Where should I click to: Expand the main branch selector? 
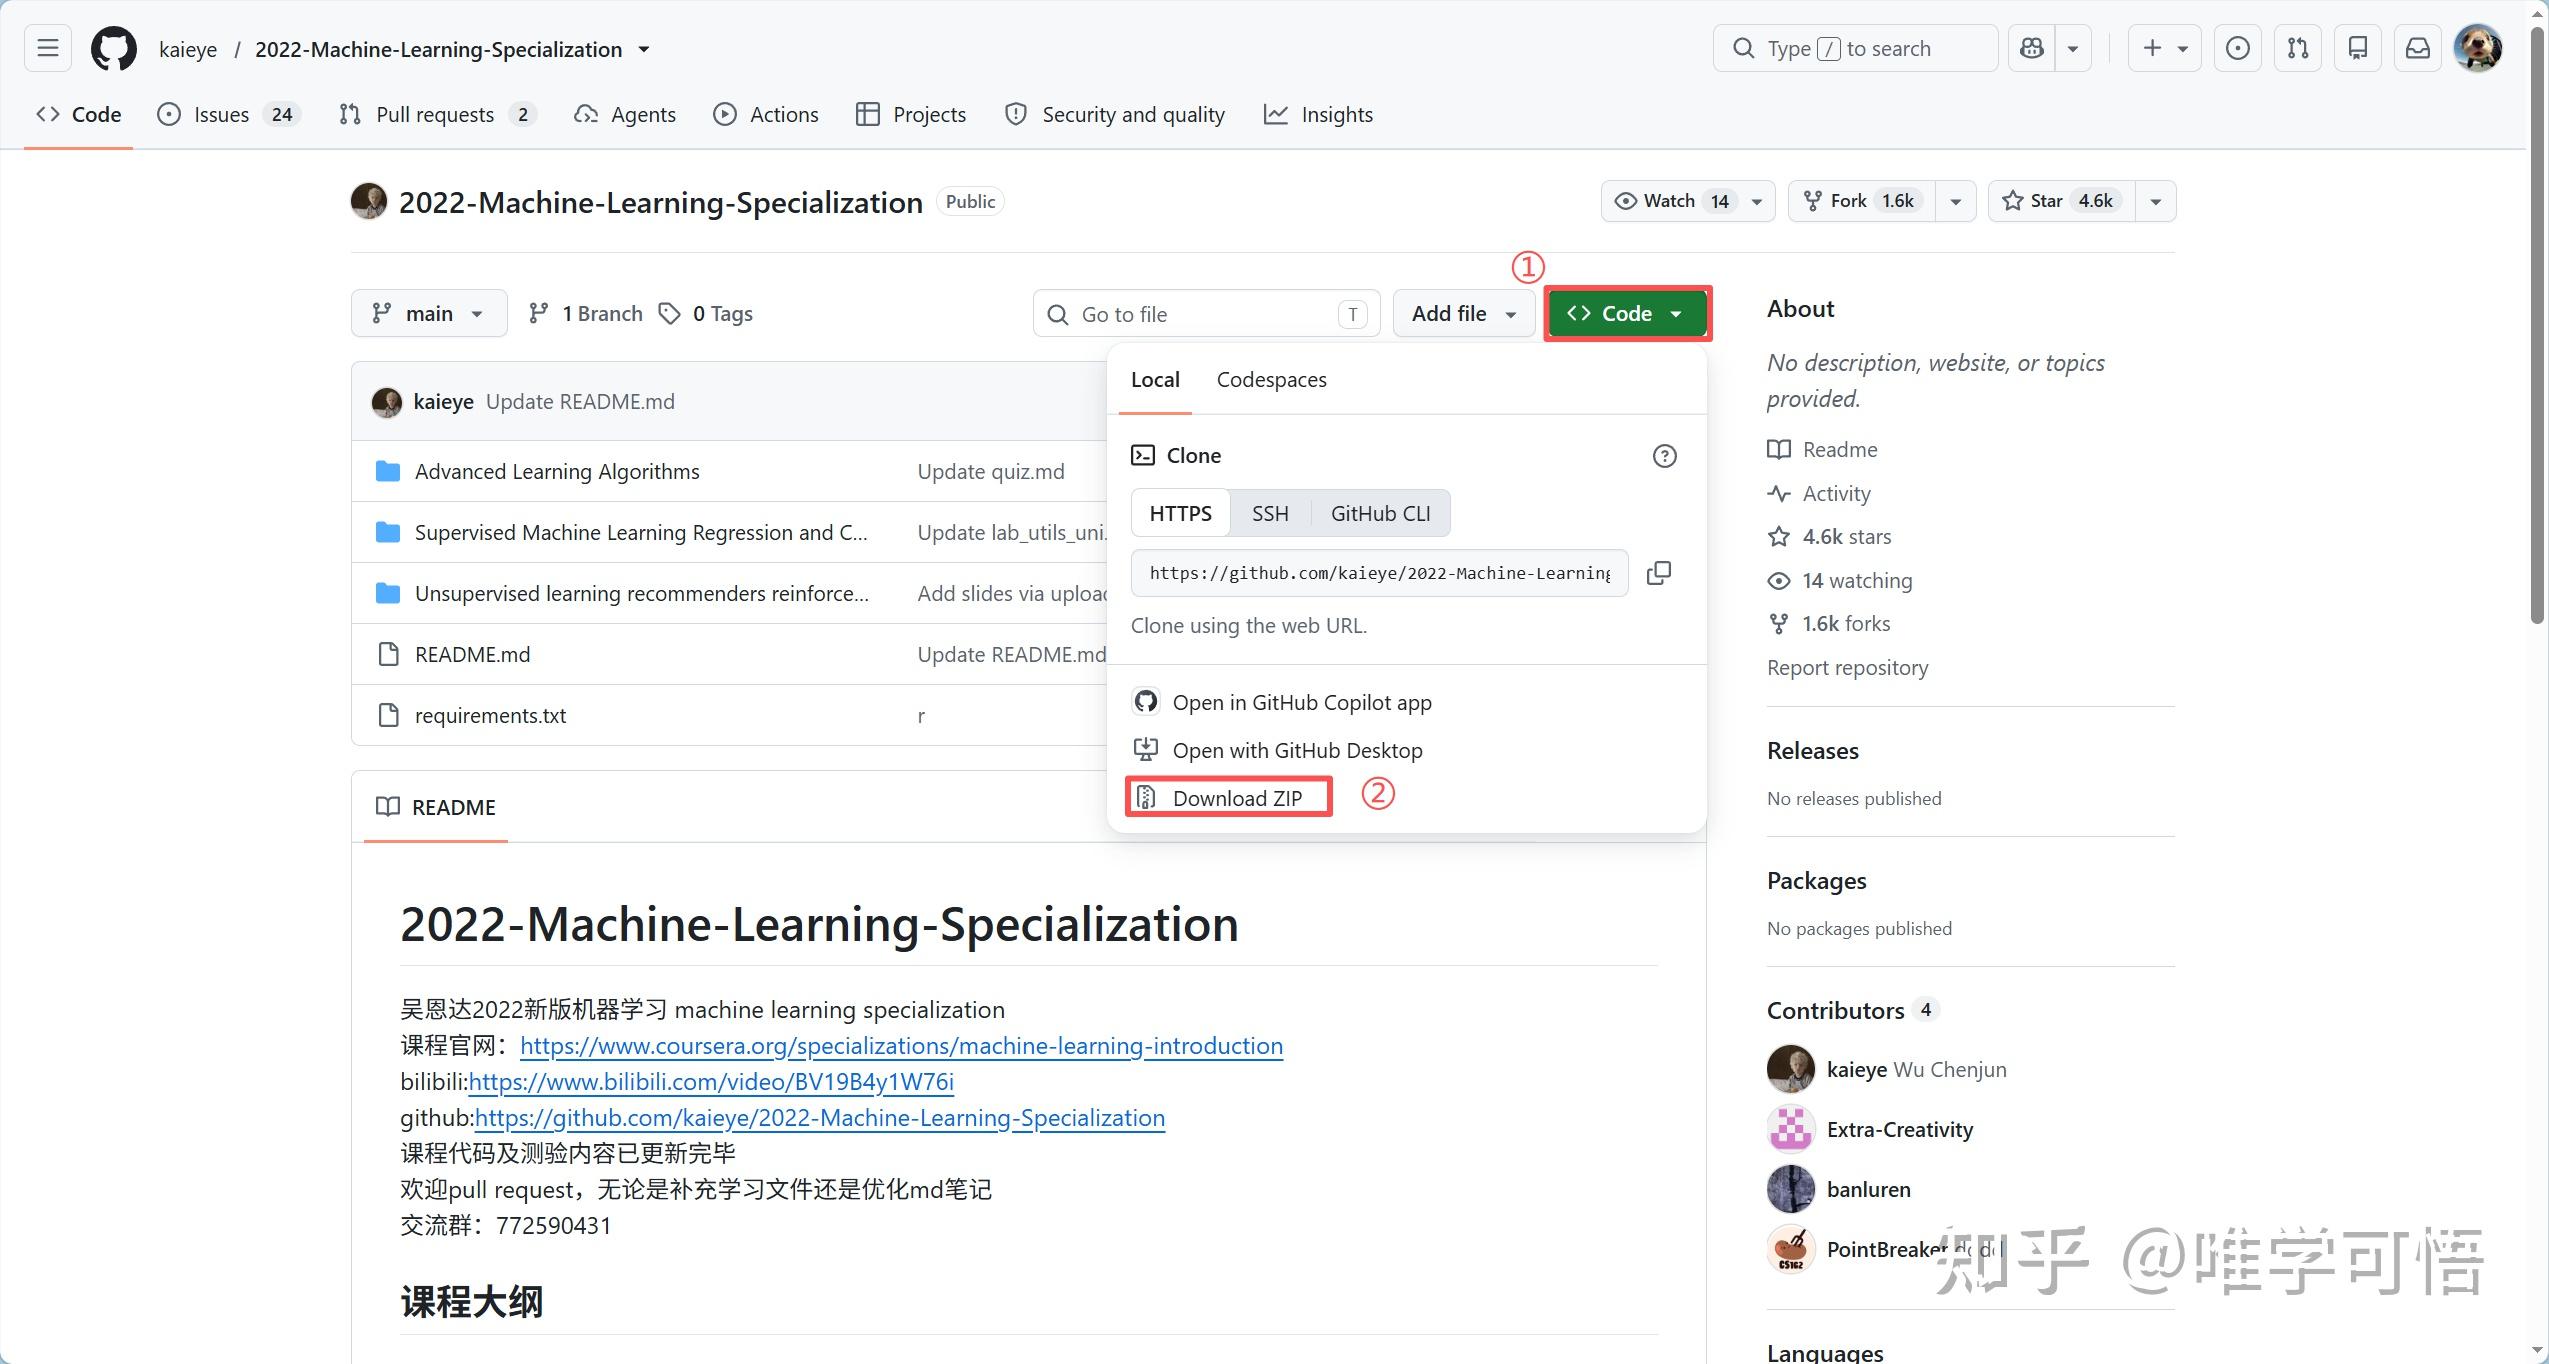(429, 314)
